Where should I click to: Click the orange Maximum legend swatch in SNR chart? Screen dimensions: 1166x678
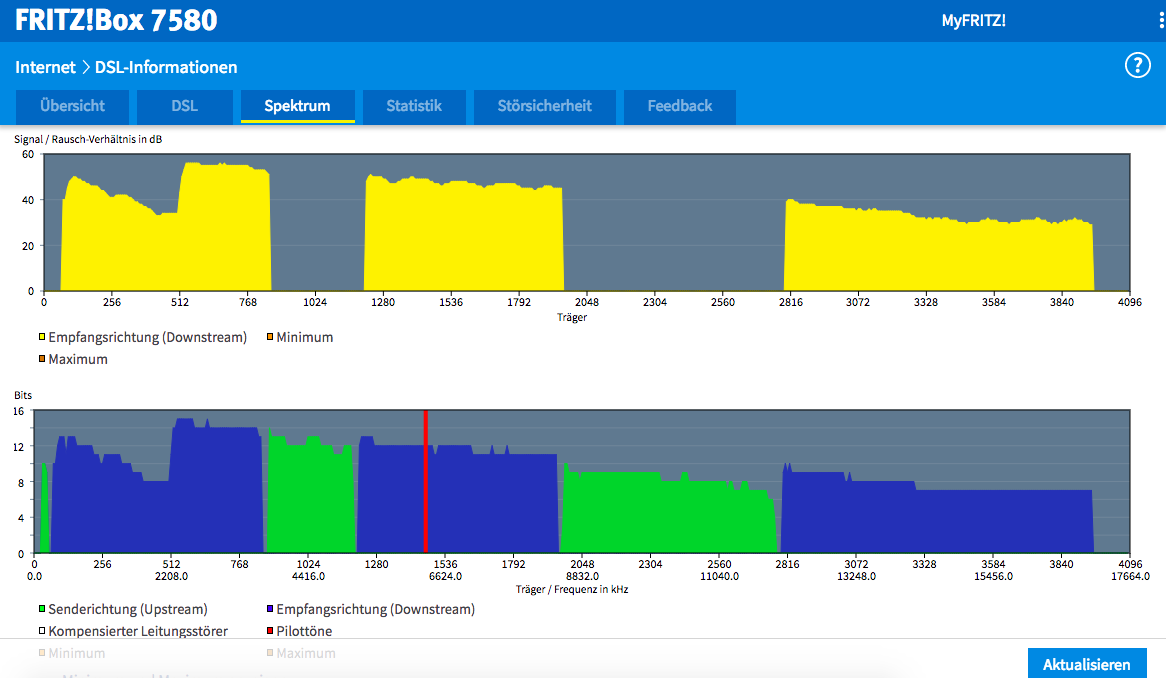[42, 359]
